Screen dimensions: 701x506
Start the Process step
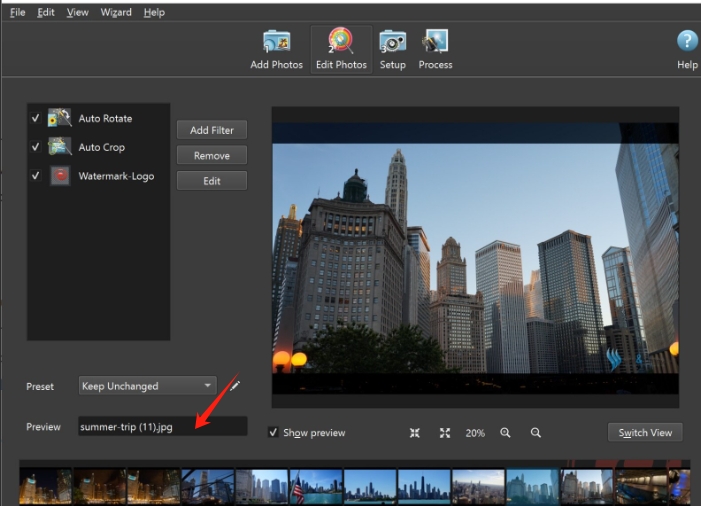(x=435, y=50)
